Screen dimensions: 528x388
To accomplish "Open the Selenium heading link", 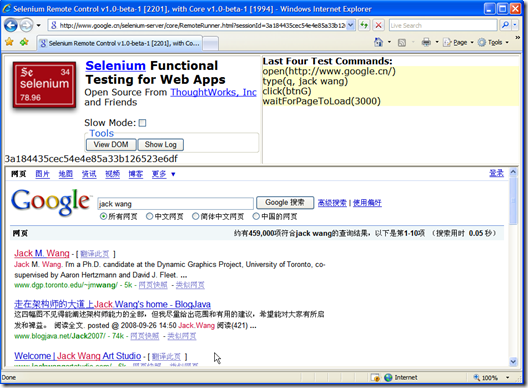I will tap(116, 66).
